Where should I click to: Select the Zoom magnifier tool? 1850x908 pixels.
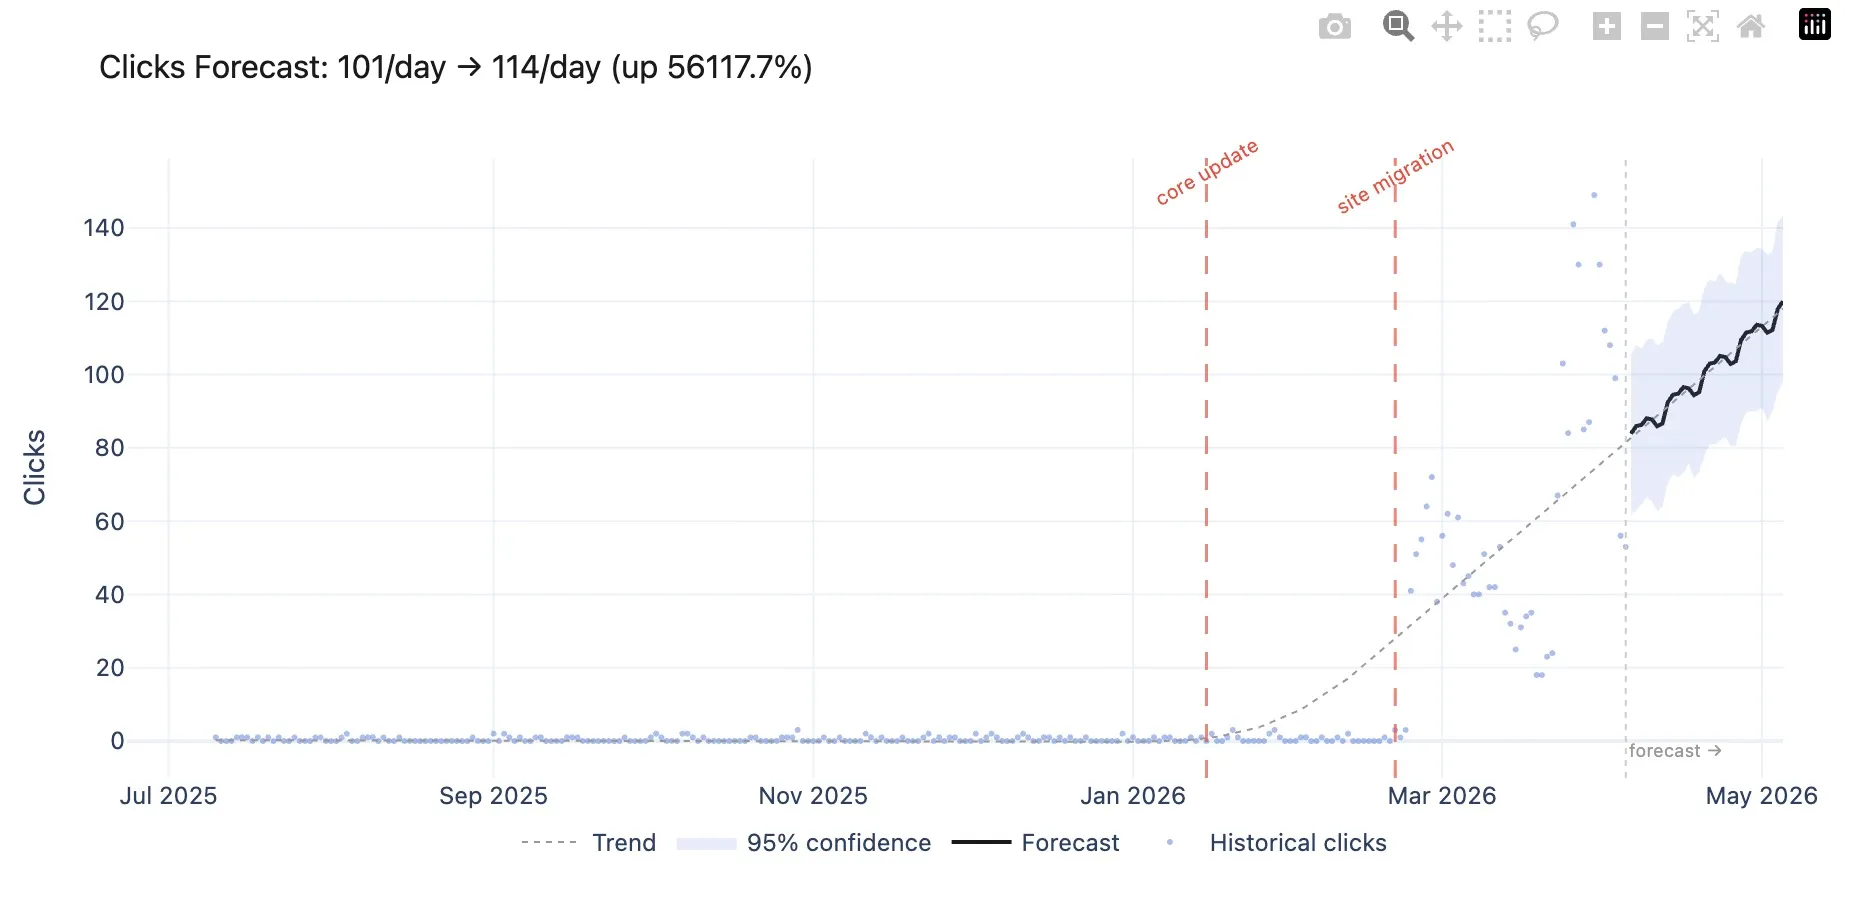coord(1398,26)
